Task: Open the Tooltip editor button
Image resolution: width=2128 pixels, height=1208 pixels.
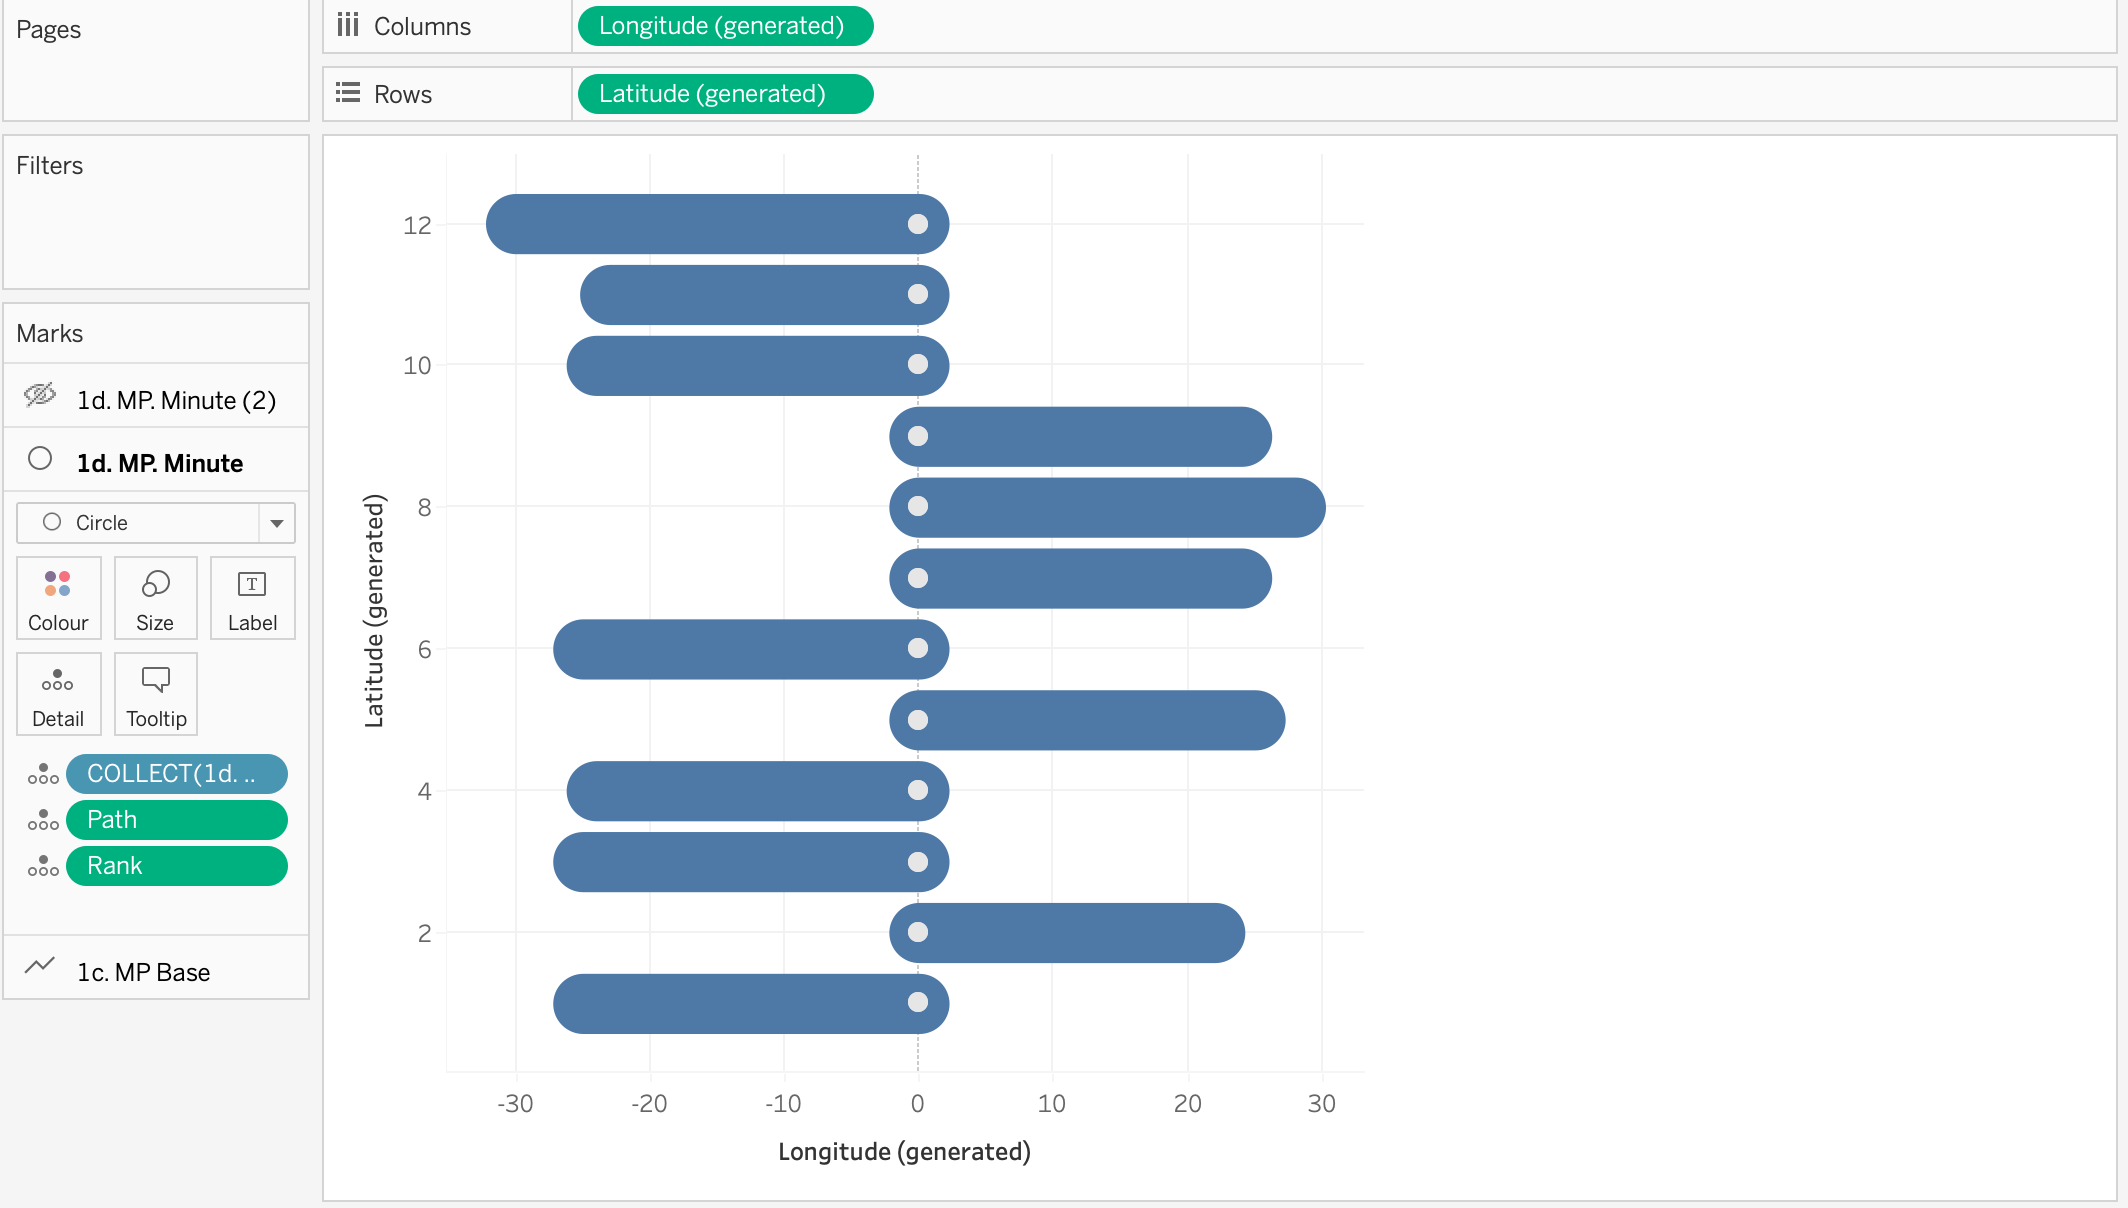Action: click(x=155, y=694)
